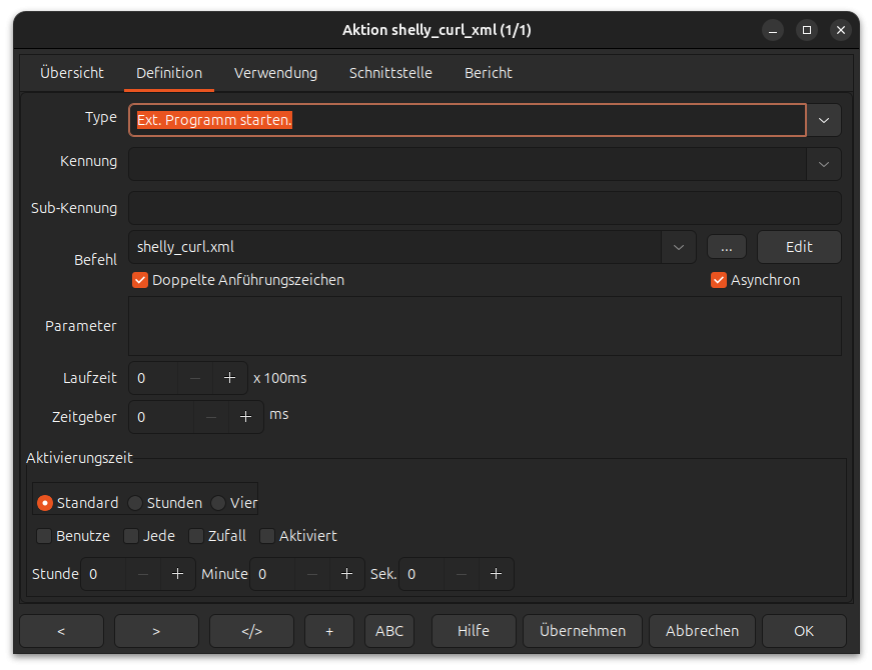The width and height of the screenshot is (872, 670).
Task: Open the Schnittstelle tab
Action: (x=391, y=73)
